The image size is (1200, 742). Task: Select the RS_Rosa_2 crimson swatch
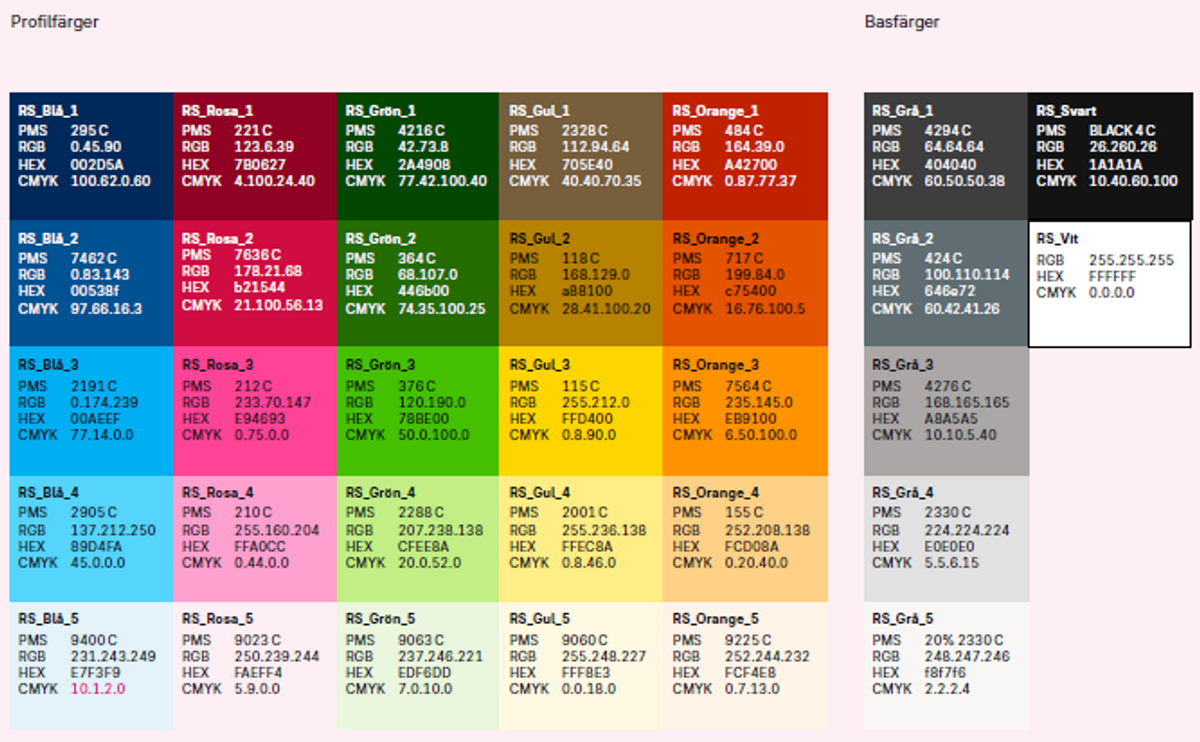tap(255, 284)
